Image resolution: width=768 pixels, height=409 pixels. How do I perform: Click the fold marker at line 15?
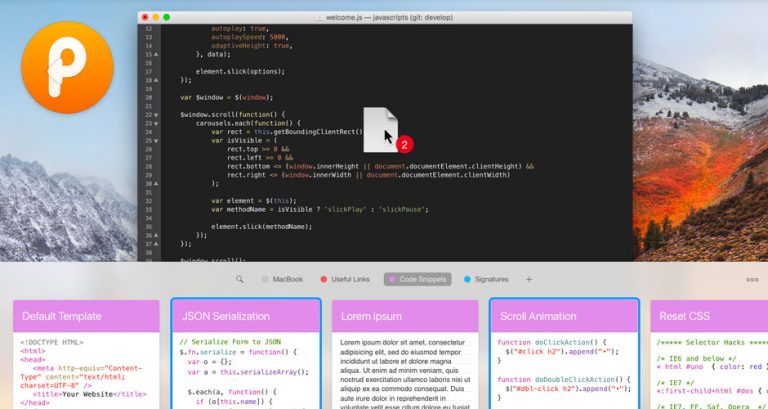click(155, 55)
